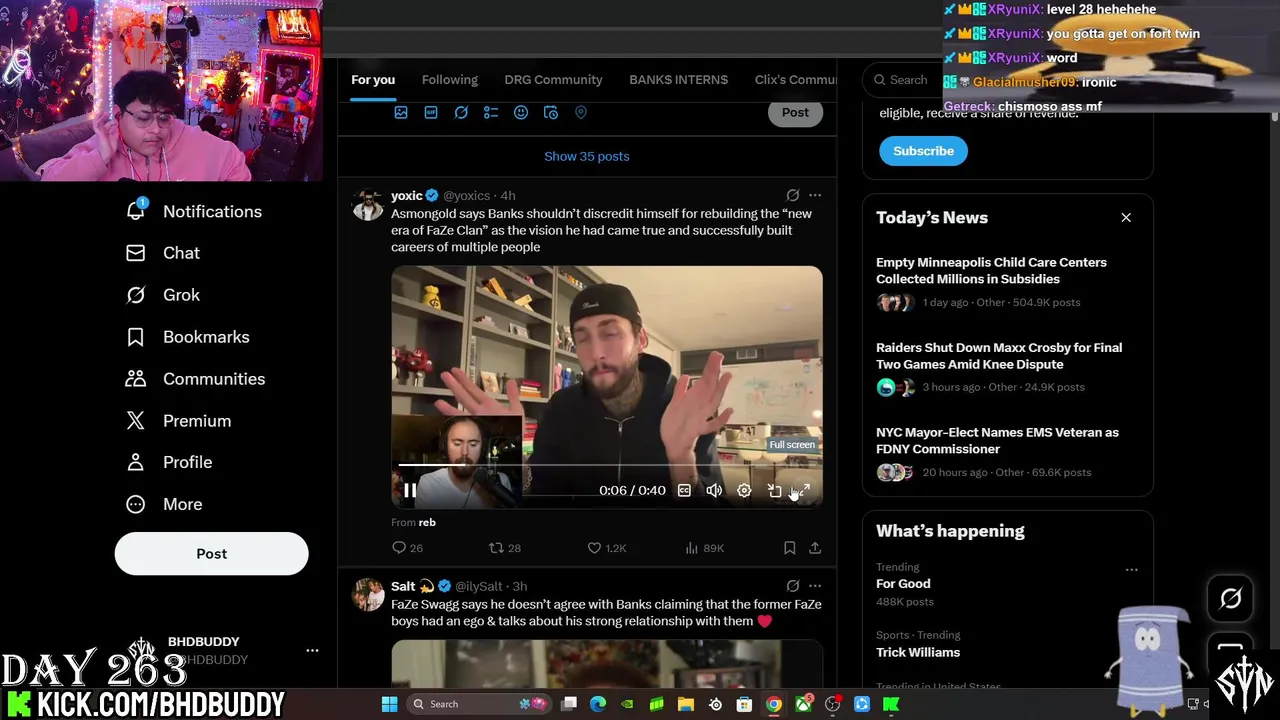
Task: Mute the video volume
Action: pyautogui.click(x=714, y=490)
